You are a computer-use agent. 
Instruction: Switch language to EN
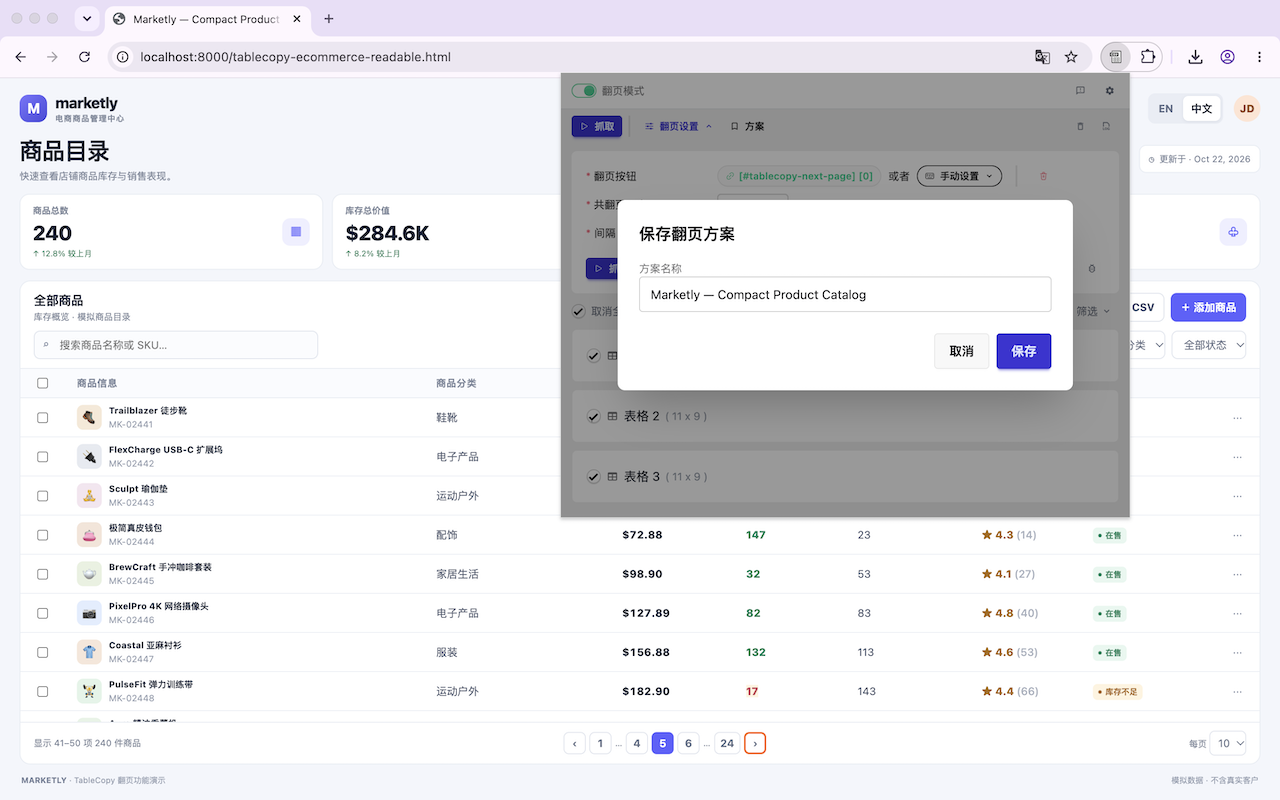point(1166,108)
